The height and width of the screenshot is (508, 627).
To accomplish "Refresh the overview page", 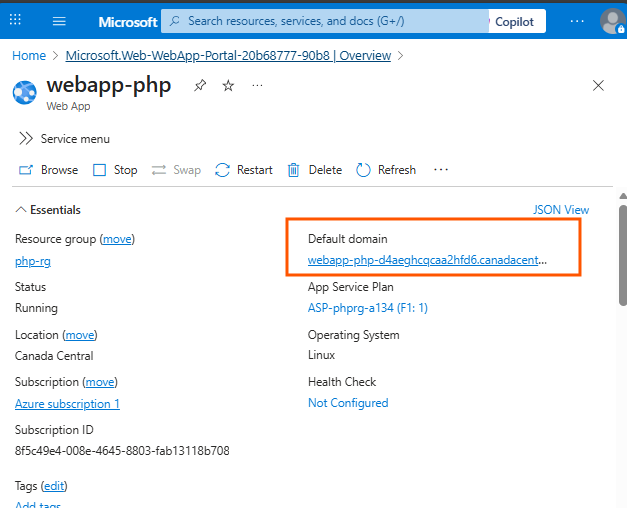I will [386, 170].
